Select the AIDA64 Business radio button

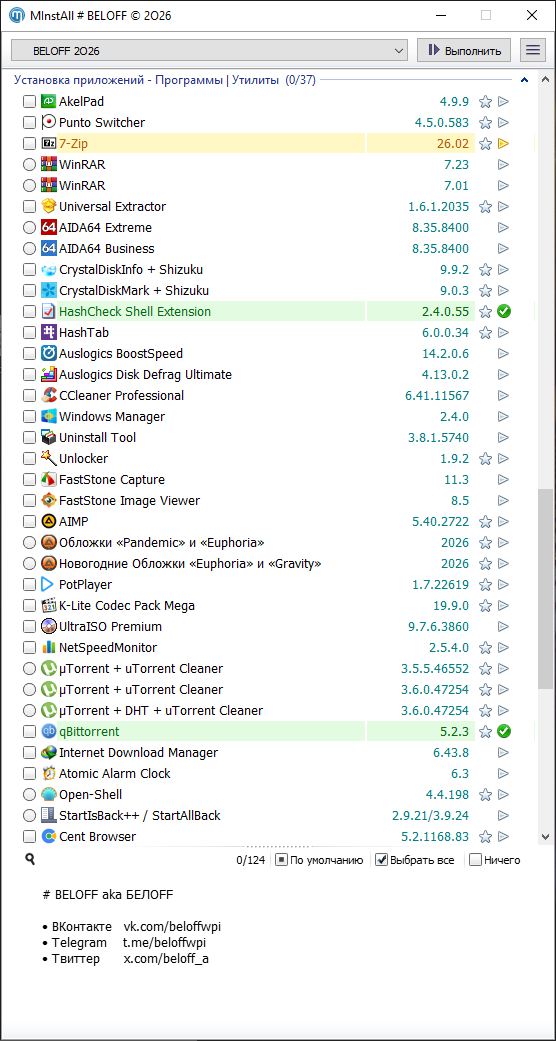[x=29, y=249]
